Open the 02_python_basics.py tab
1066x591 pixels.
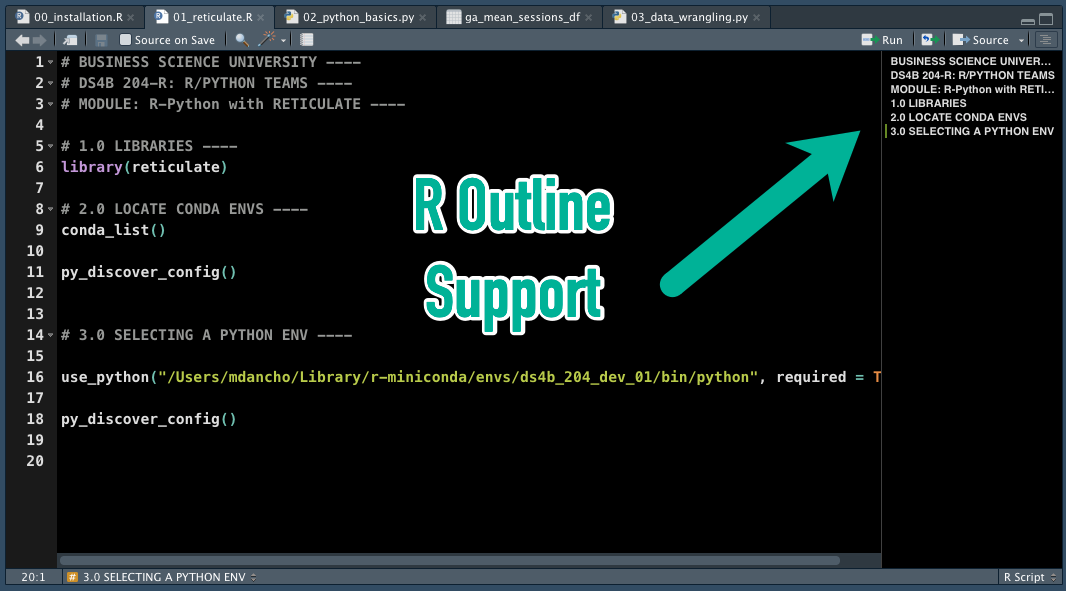tap(356, 17)
